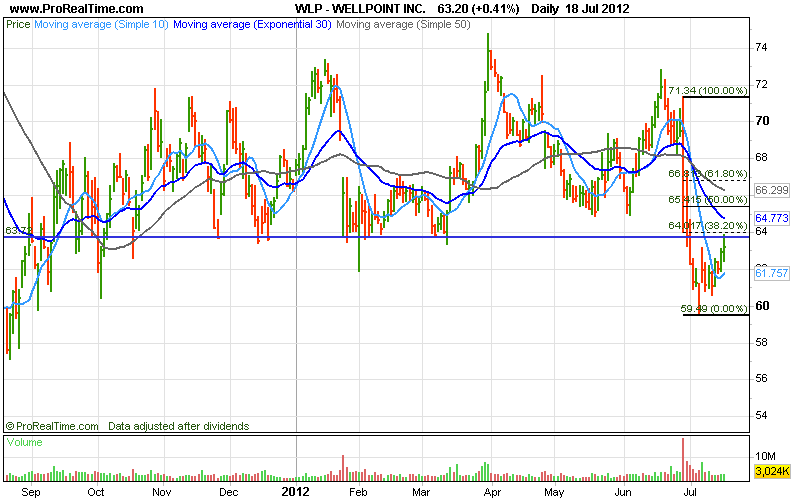Select Moving average (Simple 50) legend
The width and height of the screenshot is (800, 500).
[x=403, y=24]
